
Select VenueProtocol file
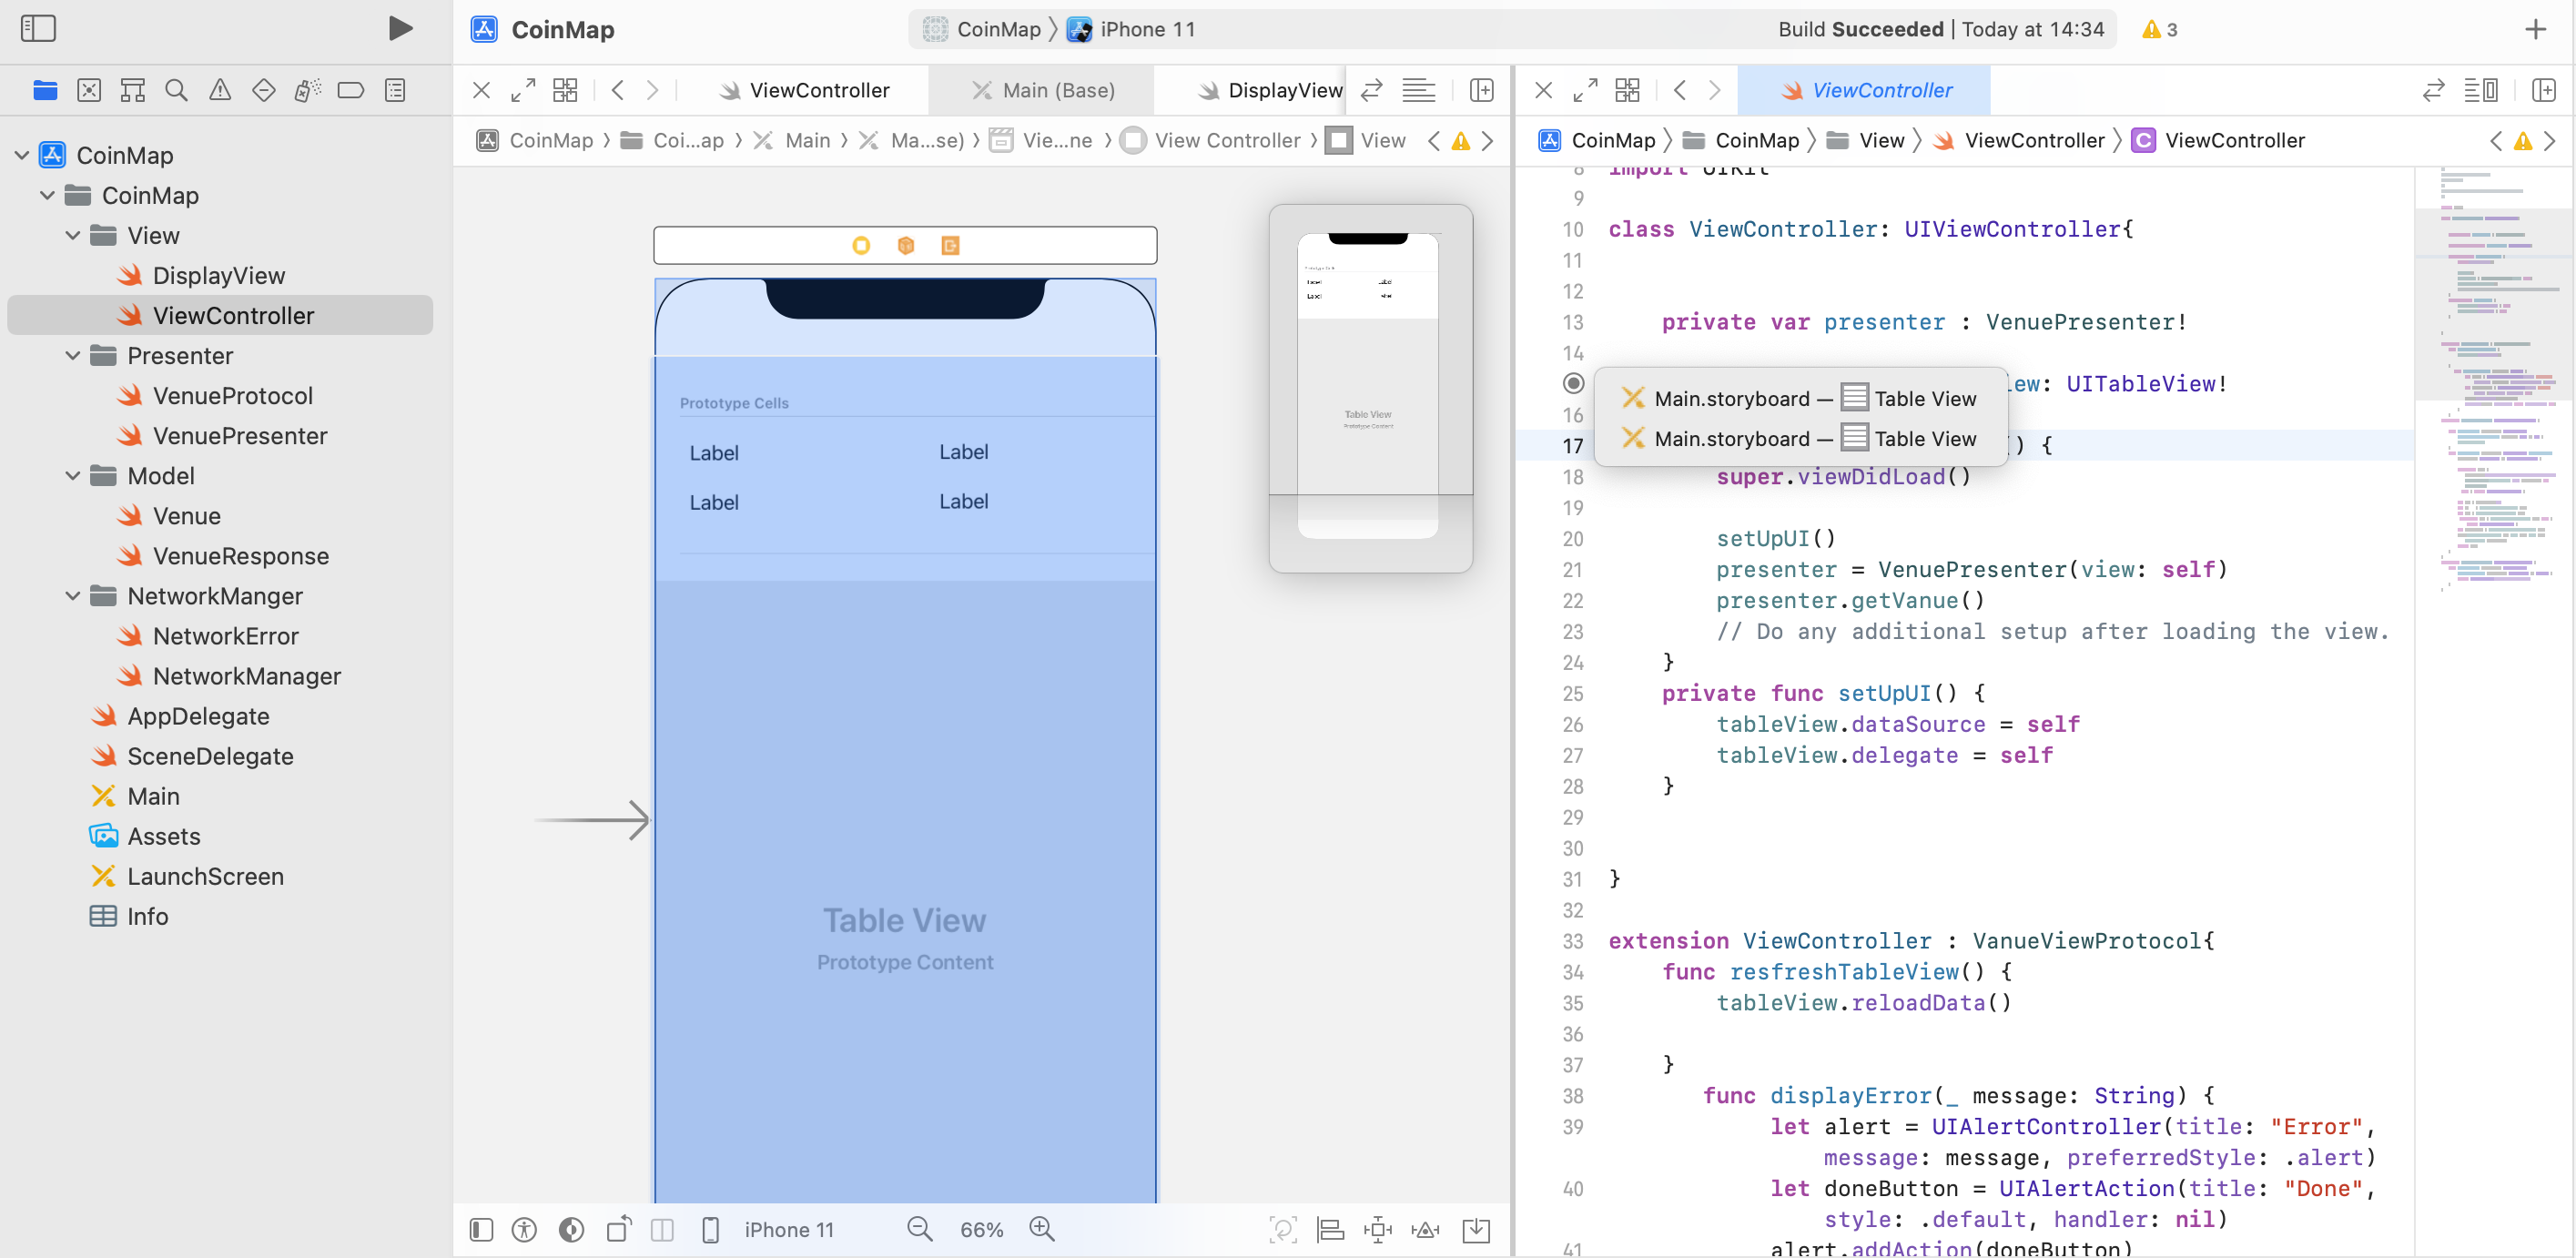[x=233, y=395]
